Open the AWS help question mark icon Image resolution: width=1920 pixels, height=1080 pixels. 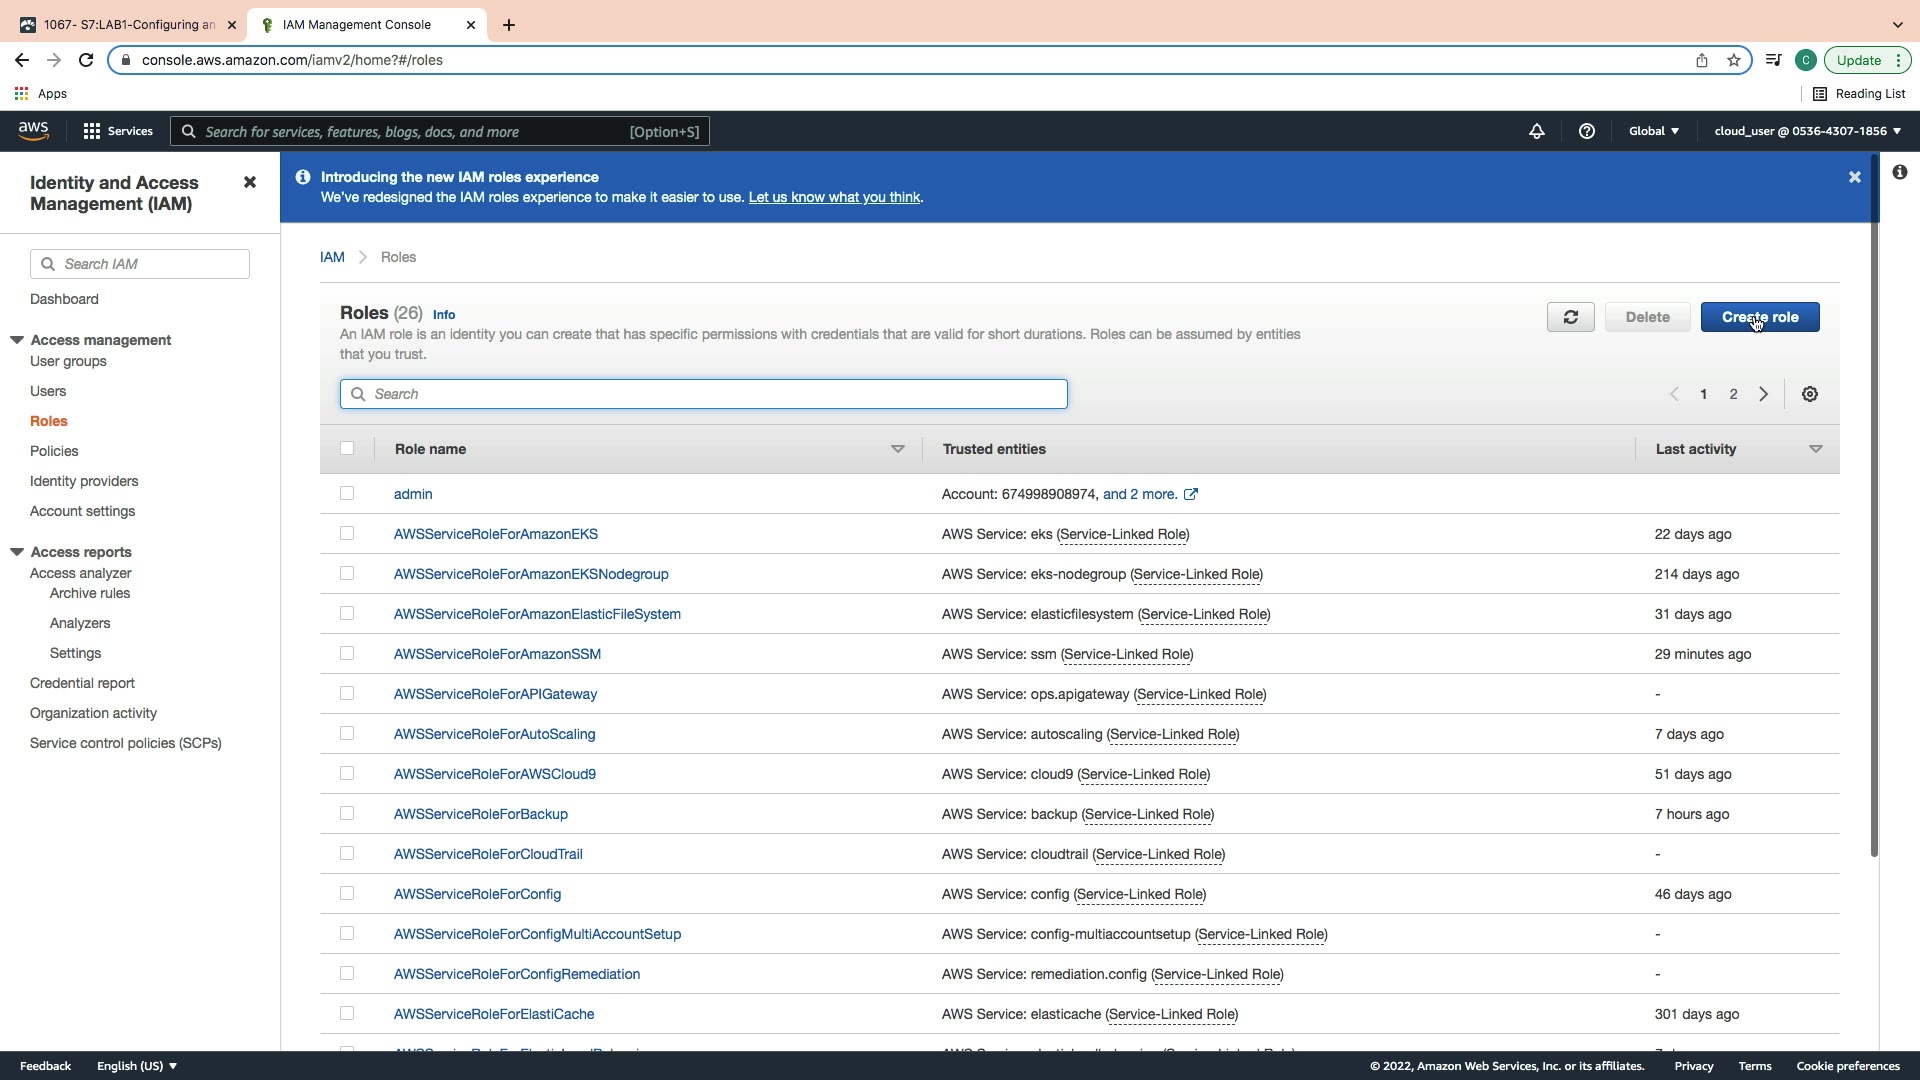[1586, 131]
